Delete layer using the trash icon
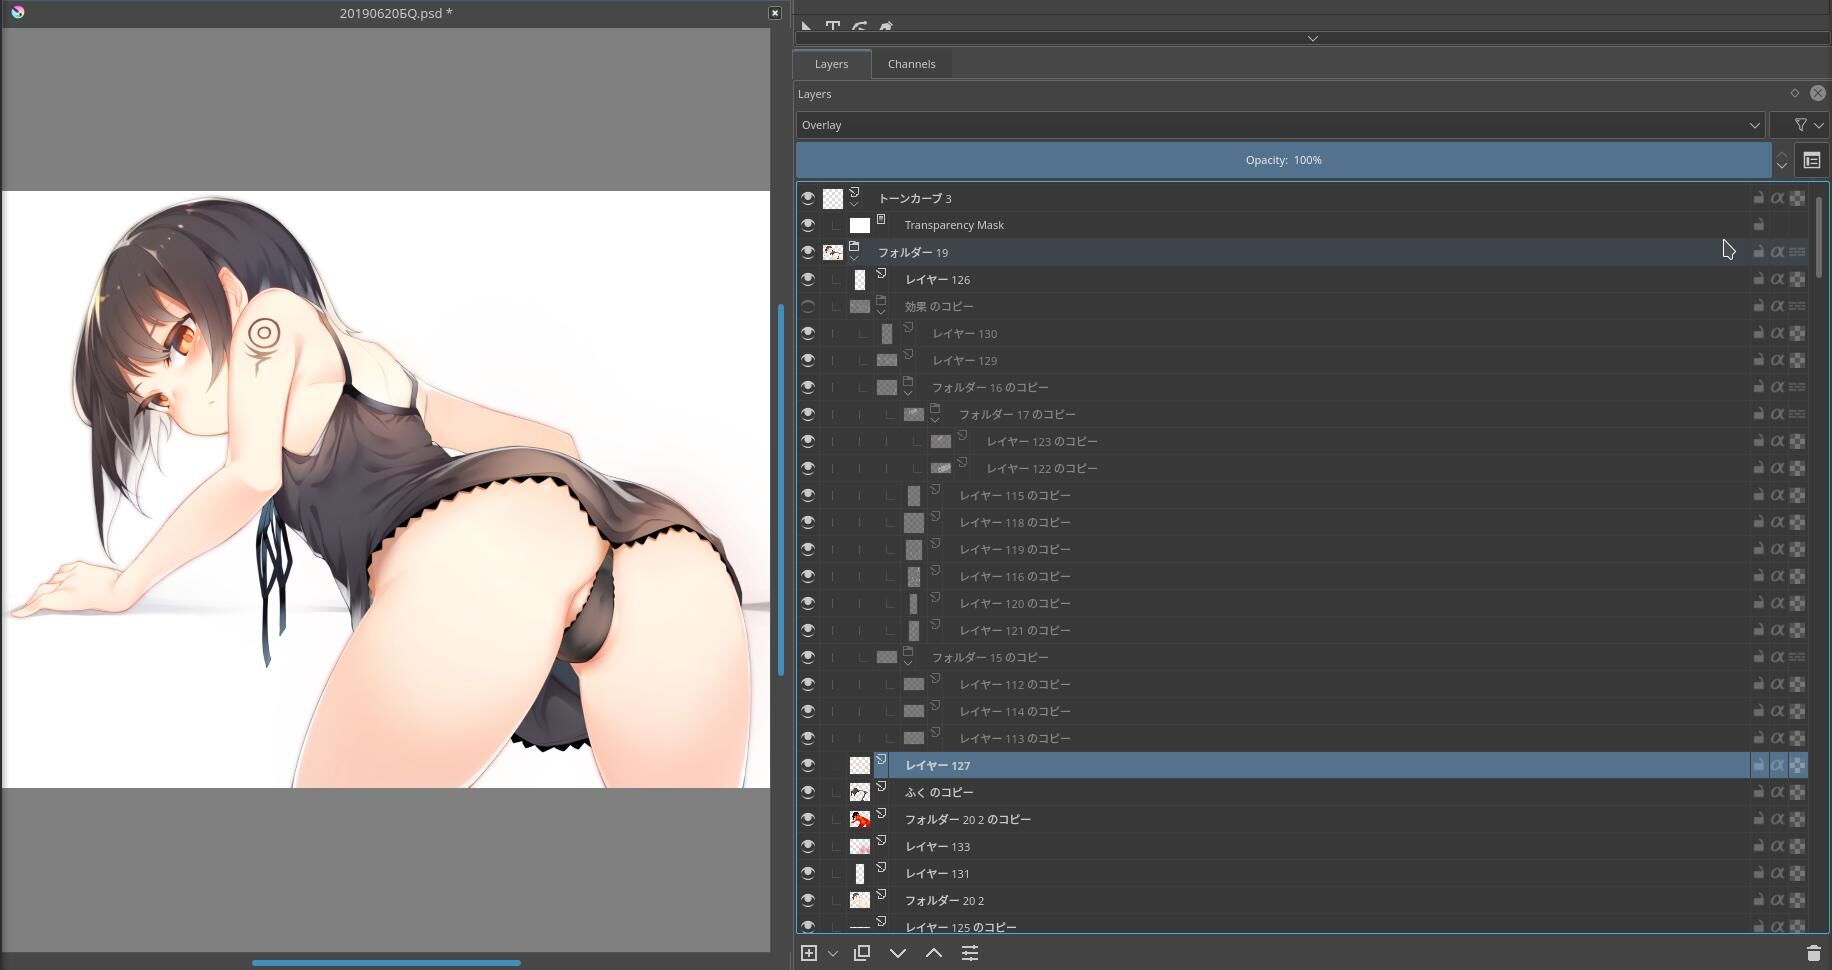The image size is (1832, 970). pyautogui.click(x=1813, y=953)
